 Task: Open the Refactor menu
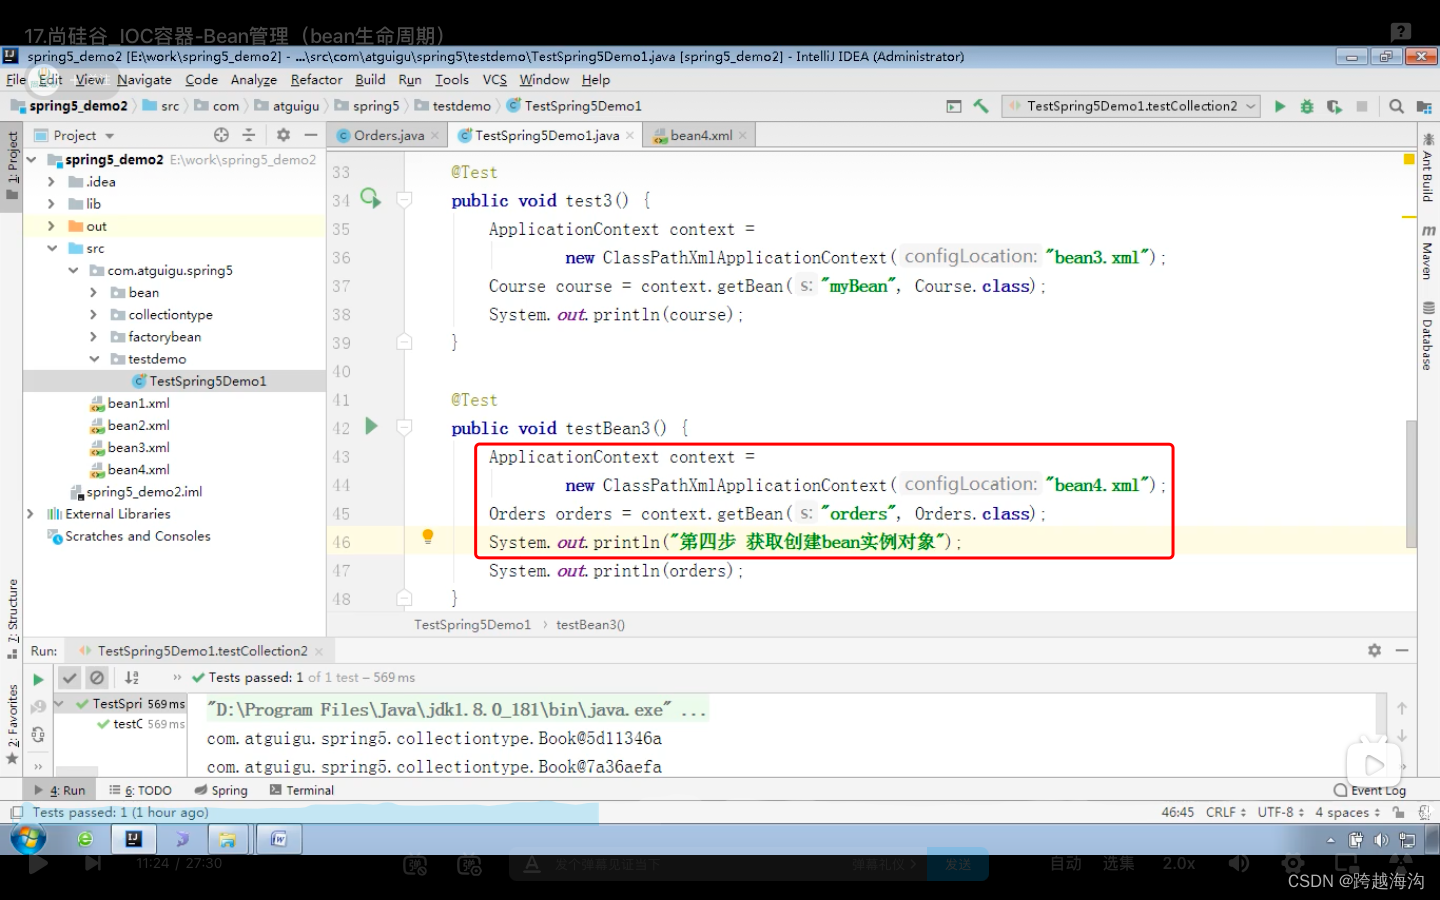pos(316,80)
